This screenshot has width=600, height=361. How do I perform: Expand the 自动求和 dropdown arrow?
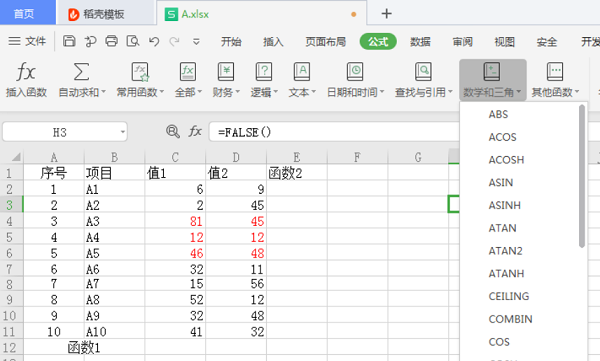tap(103, 92)
